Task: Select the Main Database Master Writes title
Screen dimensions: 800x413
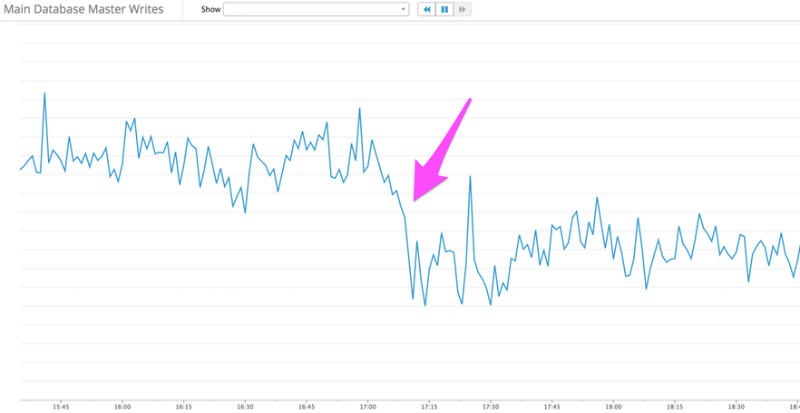Action: [84, 9]
